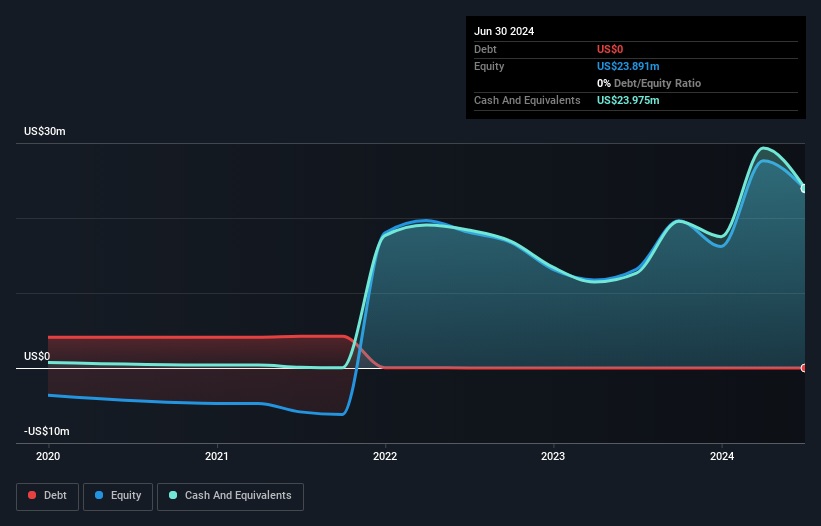Image resolution: width=821 pixels, height=526 pixels.
Task: Click the teal Cash And Equivalents dot
Action: [173, 495]
